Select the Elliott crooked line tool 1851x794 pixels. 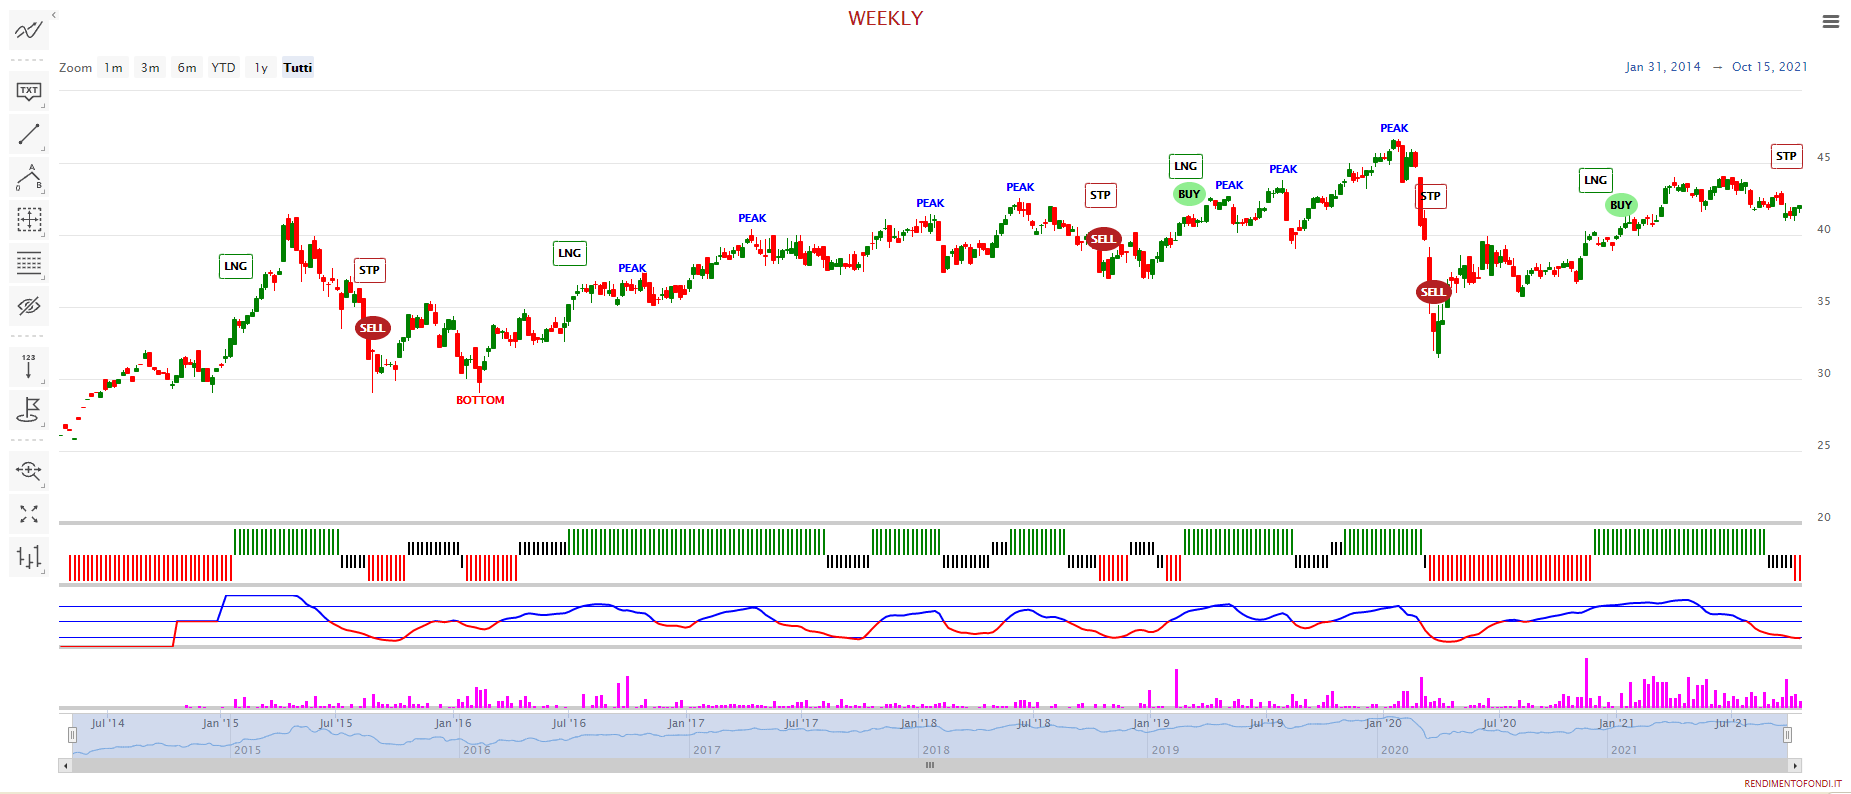click(28, 177)
